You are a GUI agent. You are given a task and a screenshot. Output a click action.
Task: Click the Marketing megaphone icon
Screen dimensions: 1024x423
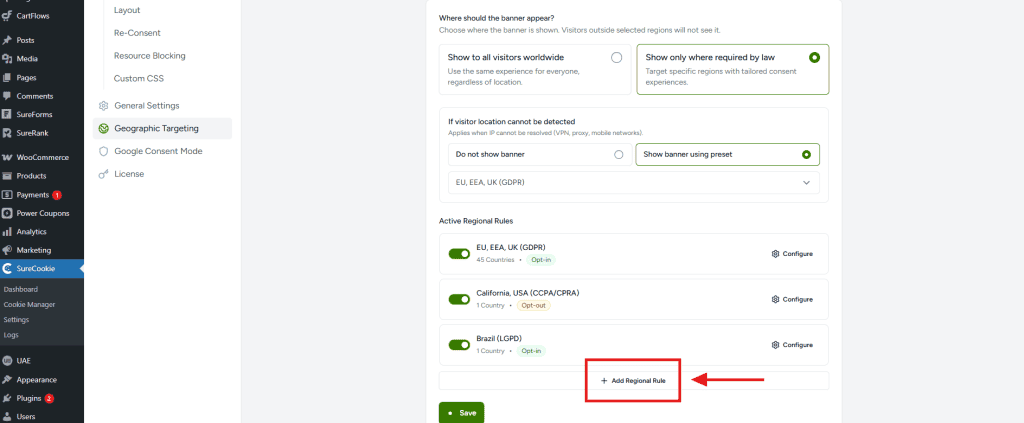click(7, 250)
